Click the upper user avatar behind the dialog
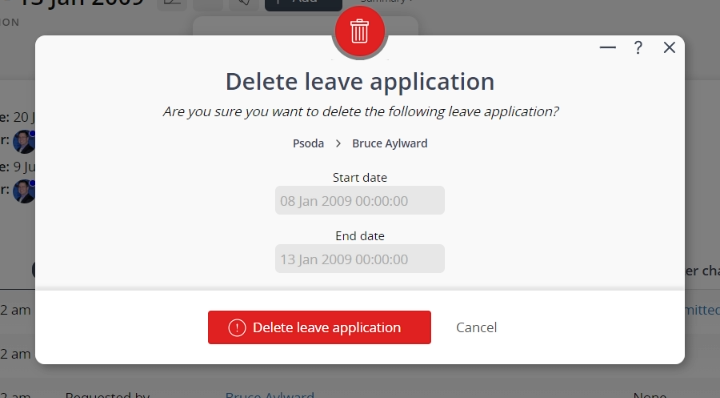The width and height of the screenshot is (720, 398). [x=24, y=141]
